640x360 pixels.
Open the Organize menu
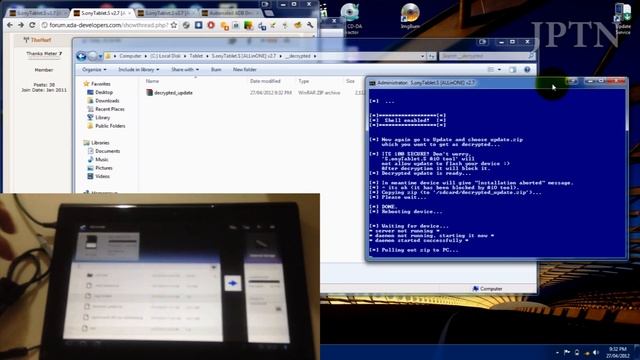94,70
